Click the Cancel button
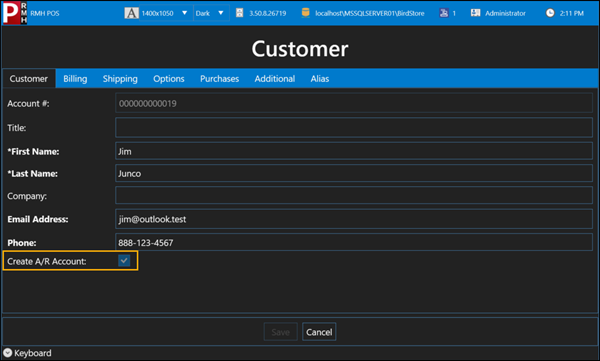 tap(319, 332)
